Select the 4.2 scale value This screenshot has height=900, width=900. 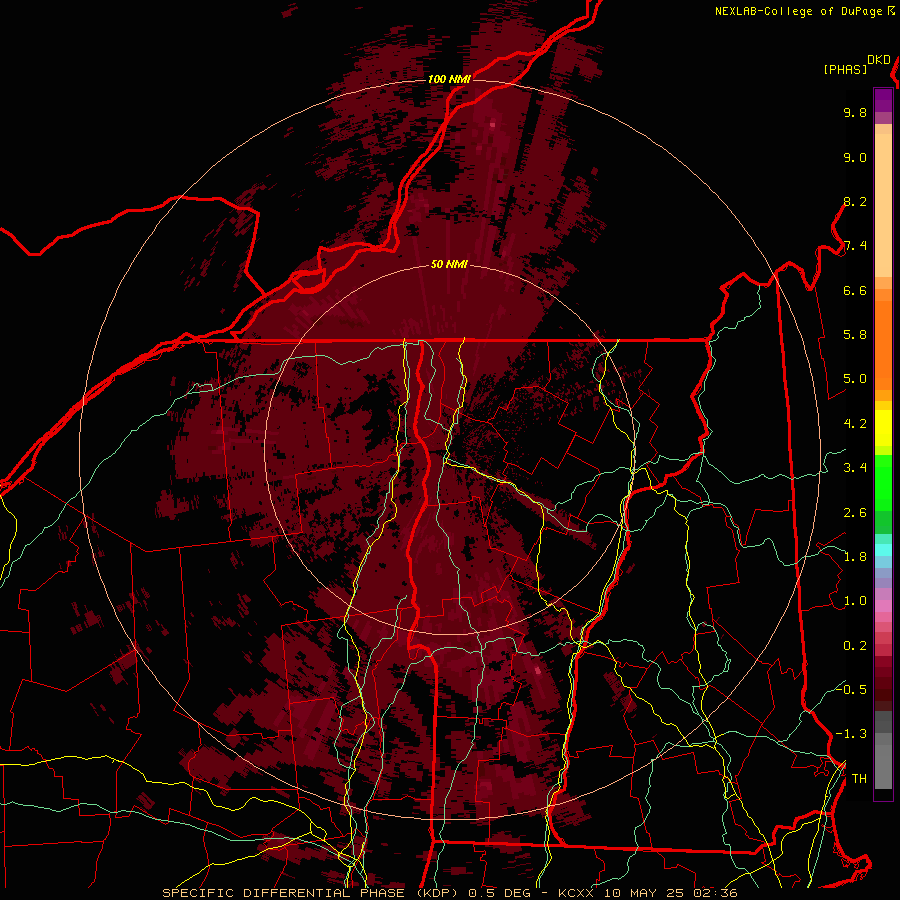click(855, 424)
